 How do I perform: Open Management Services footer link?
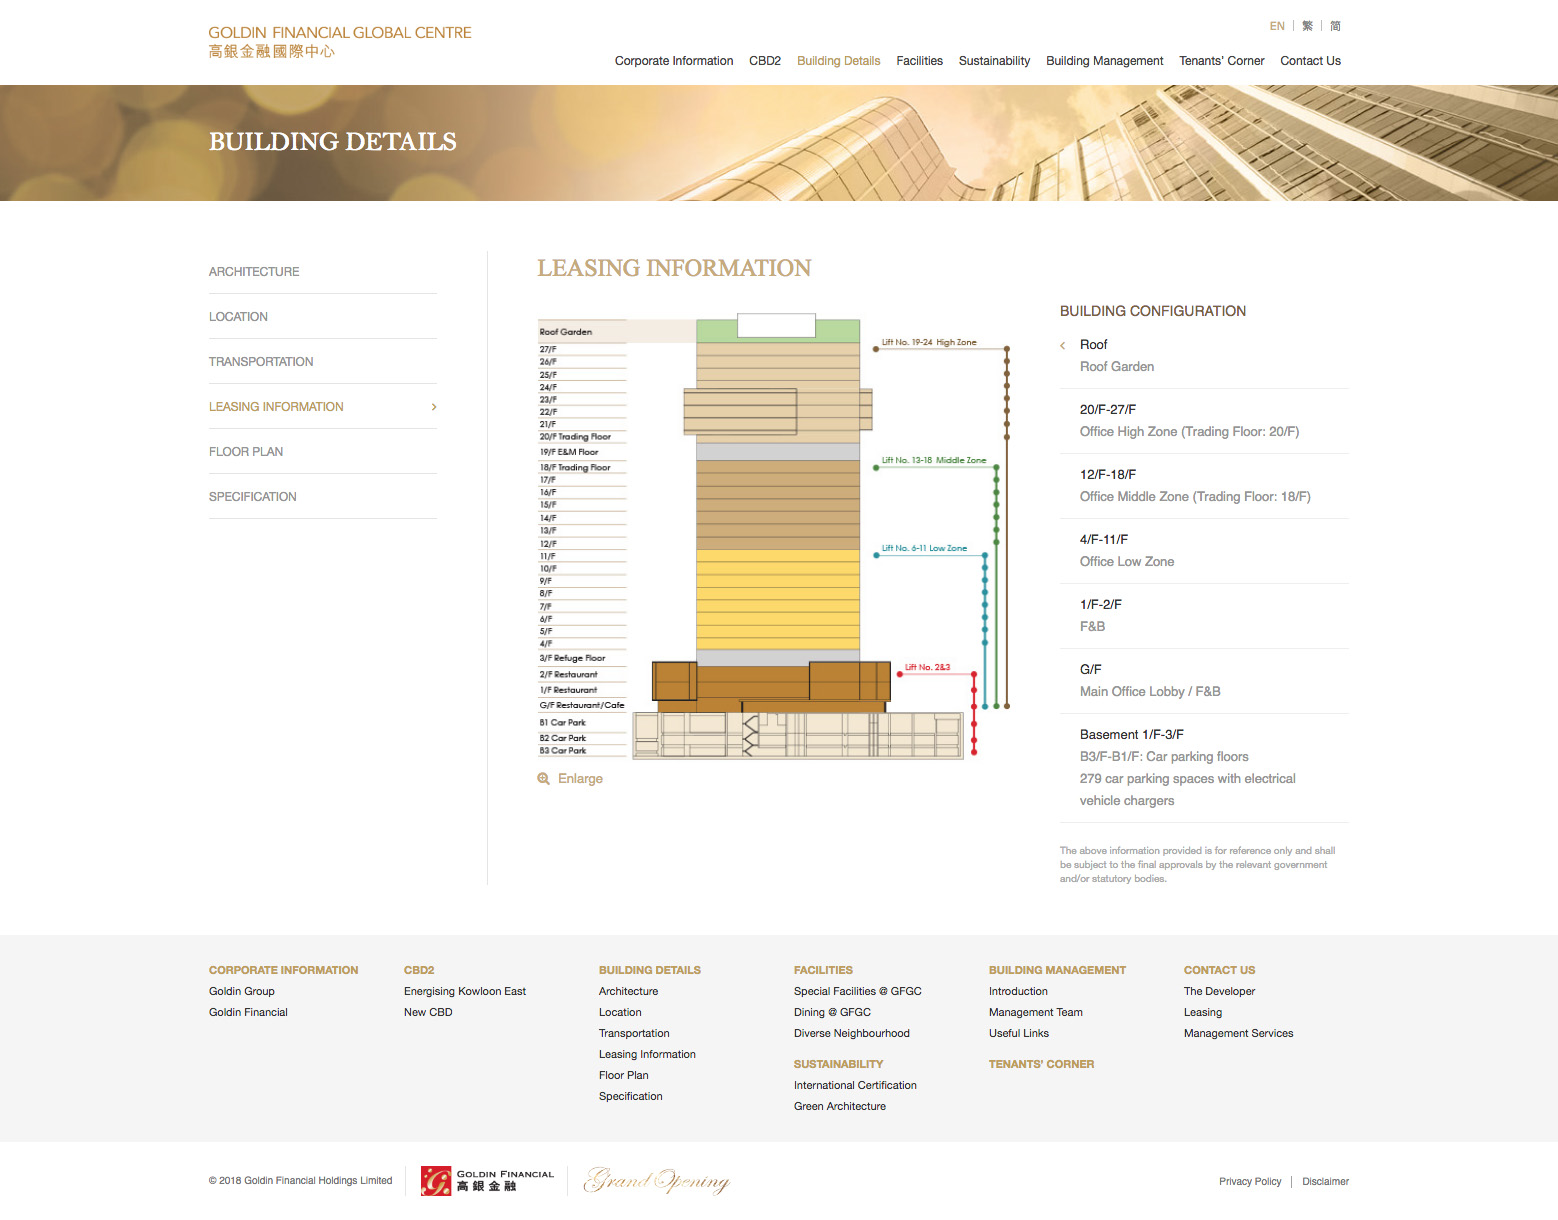coord(1238,1034)
